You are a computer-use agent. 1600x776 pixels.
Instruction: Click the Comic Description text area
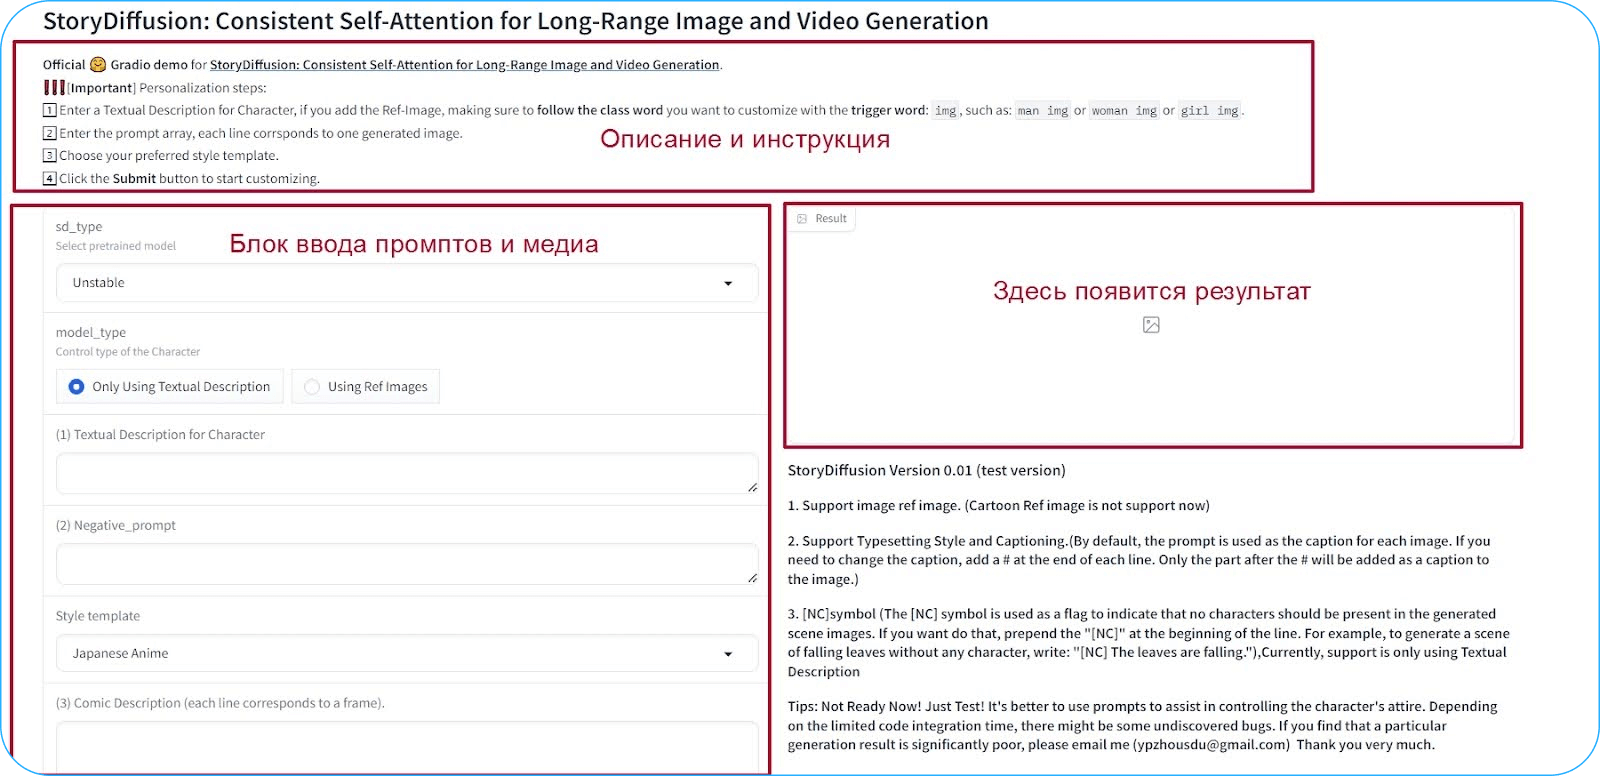[x=407, y=746]
